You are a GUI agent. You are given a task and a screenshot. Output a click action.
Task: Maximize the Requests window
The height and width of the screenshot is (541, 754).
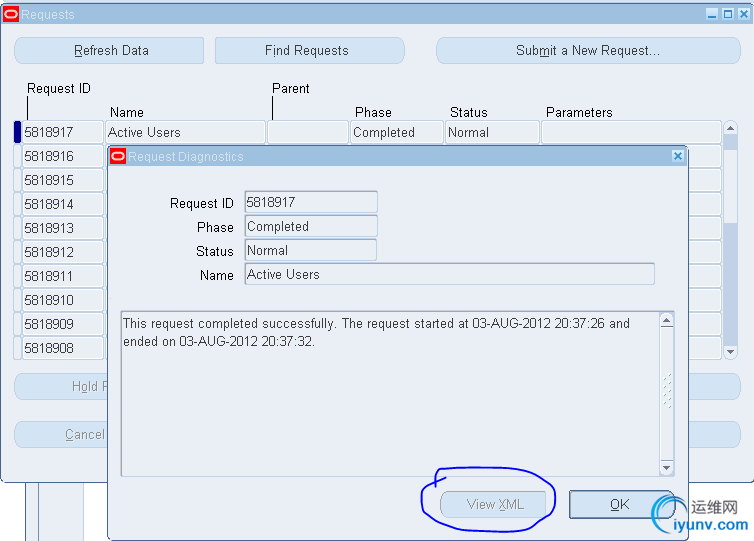click(x=728, y=14)
